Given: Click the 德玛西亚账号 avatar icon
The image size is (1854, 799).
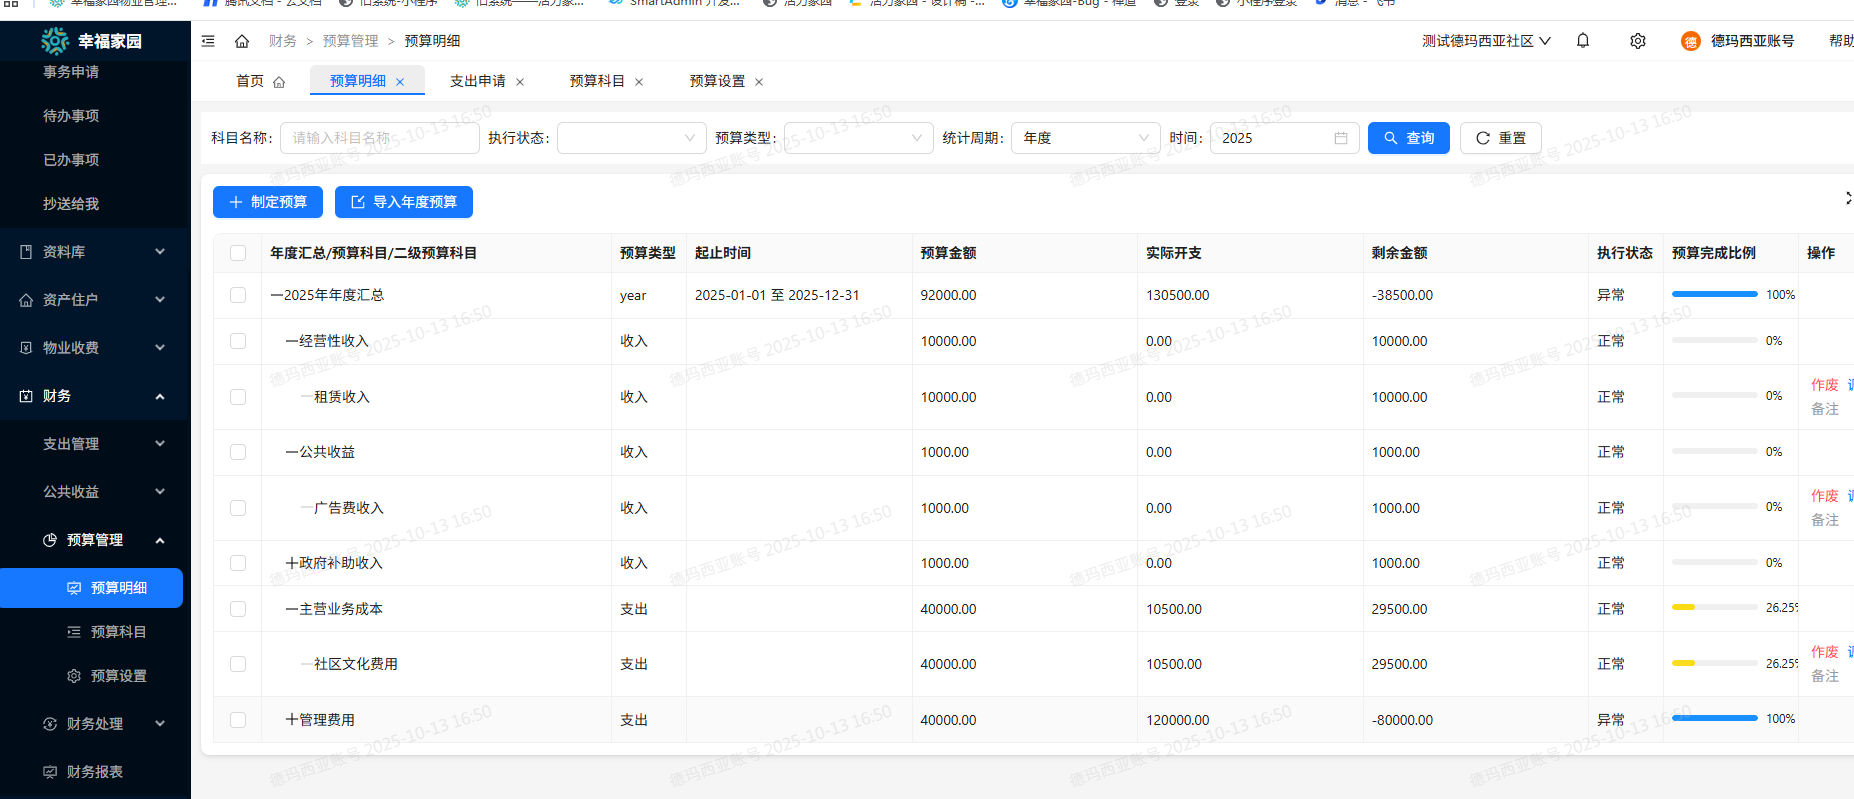Looking at the screenshot, I should click(1690, 41).
